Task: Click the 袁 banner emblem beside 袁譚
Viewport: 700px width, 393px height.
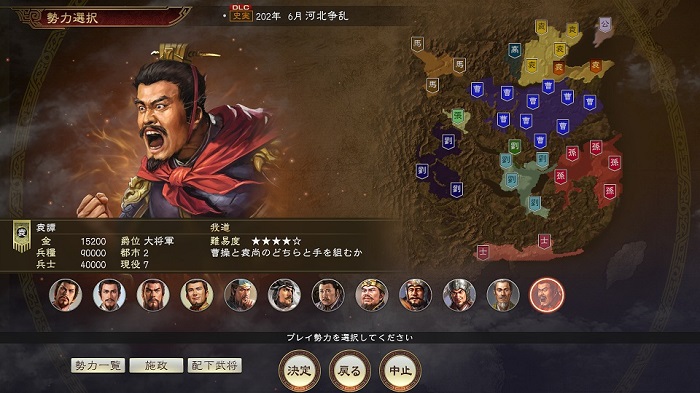Action: 21,234
